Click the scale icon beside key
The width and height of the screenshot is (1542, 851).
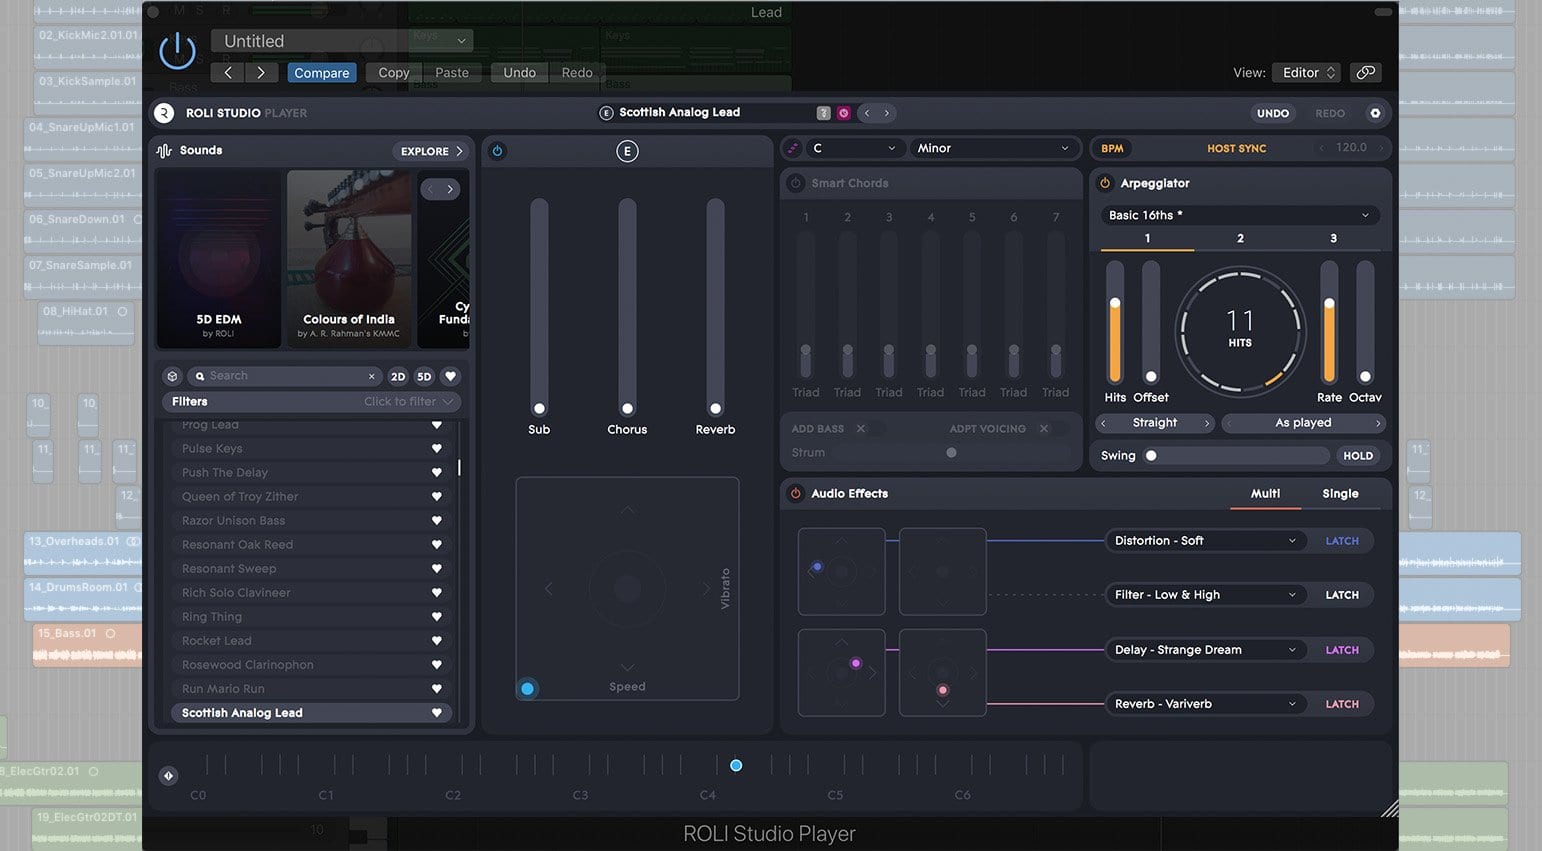click(793, 148)
